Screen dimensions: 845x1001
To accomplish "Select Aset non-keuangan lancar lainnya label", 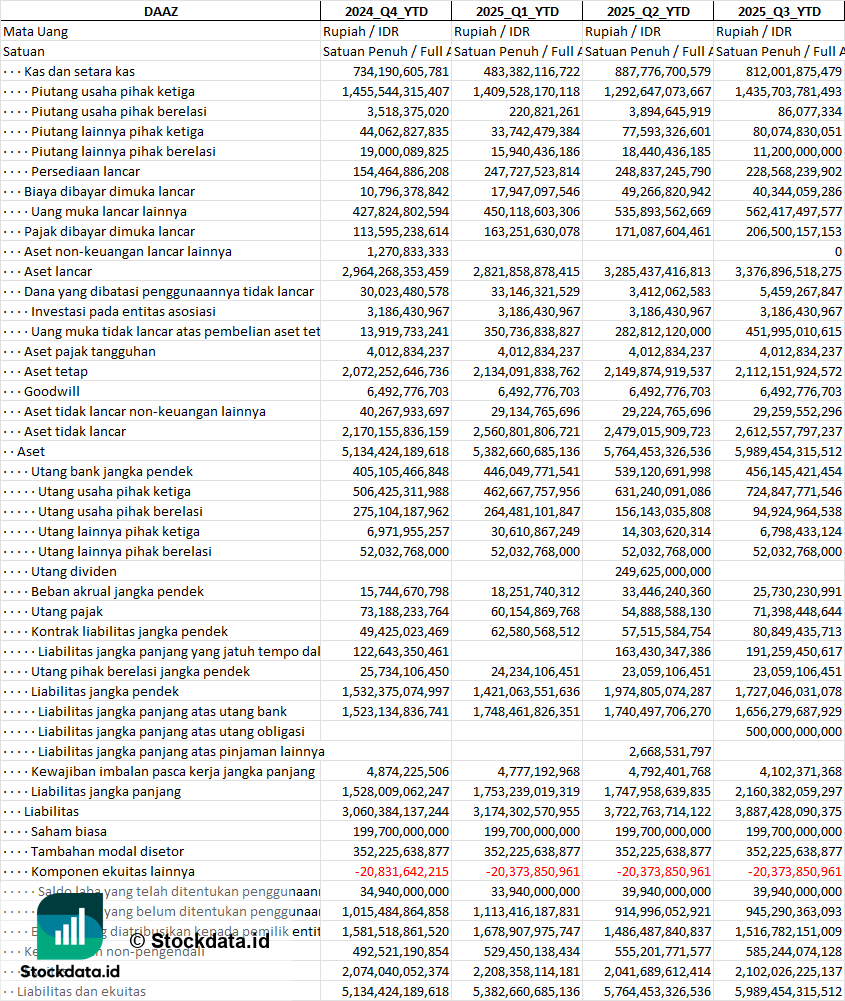I will 128,252.
